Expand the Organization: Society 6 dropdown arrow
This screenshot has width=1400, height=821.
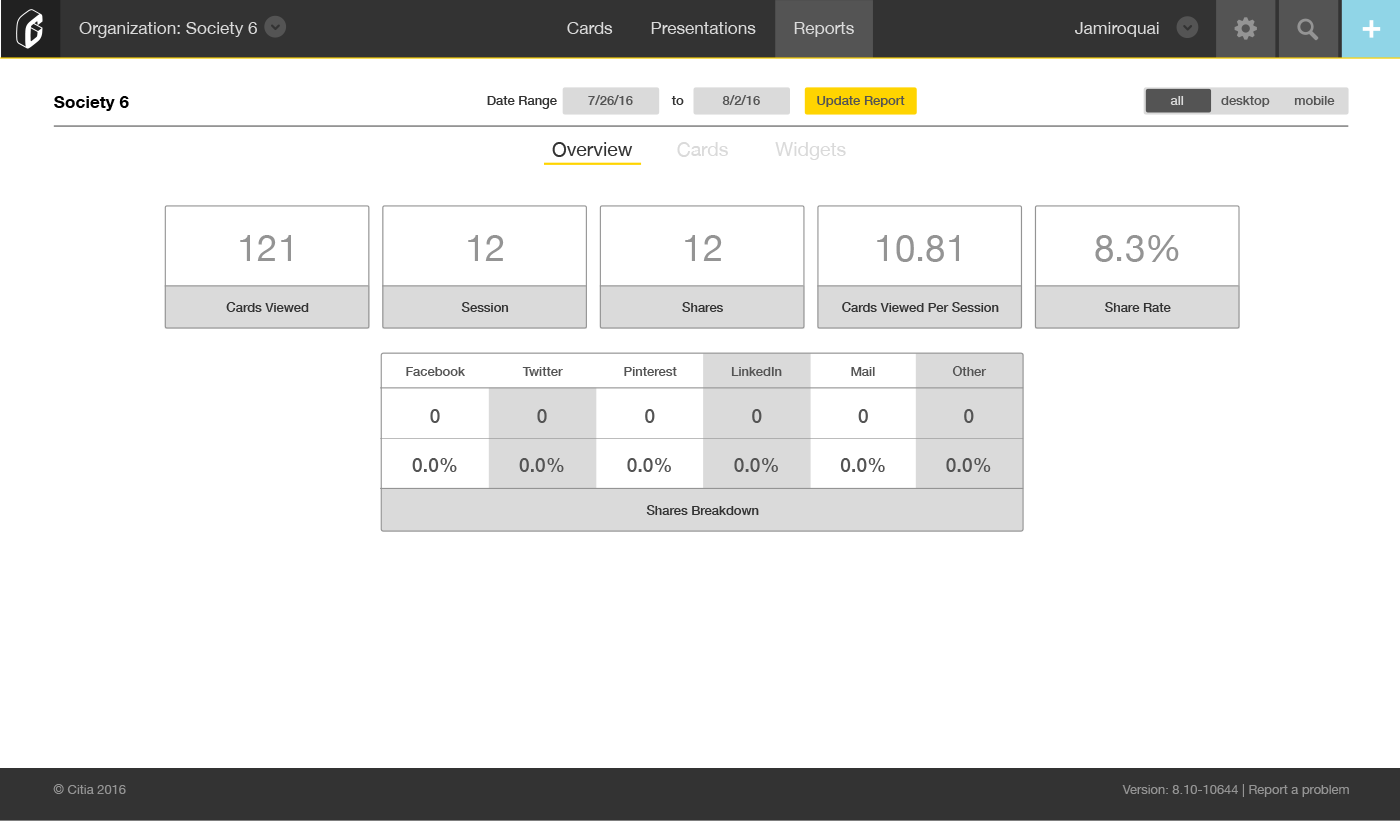276,27
